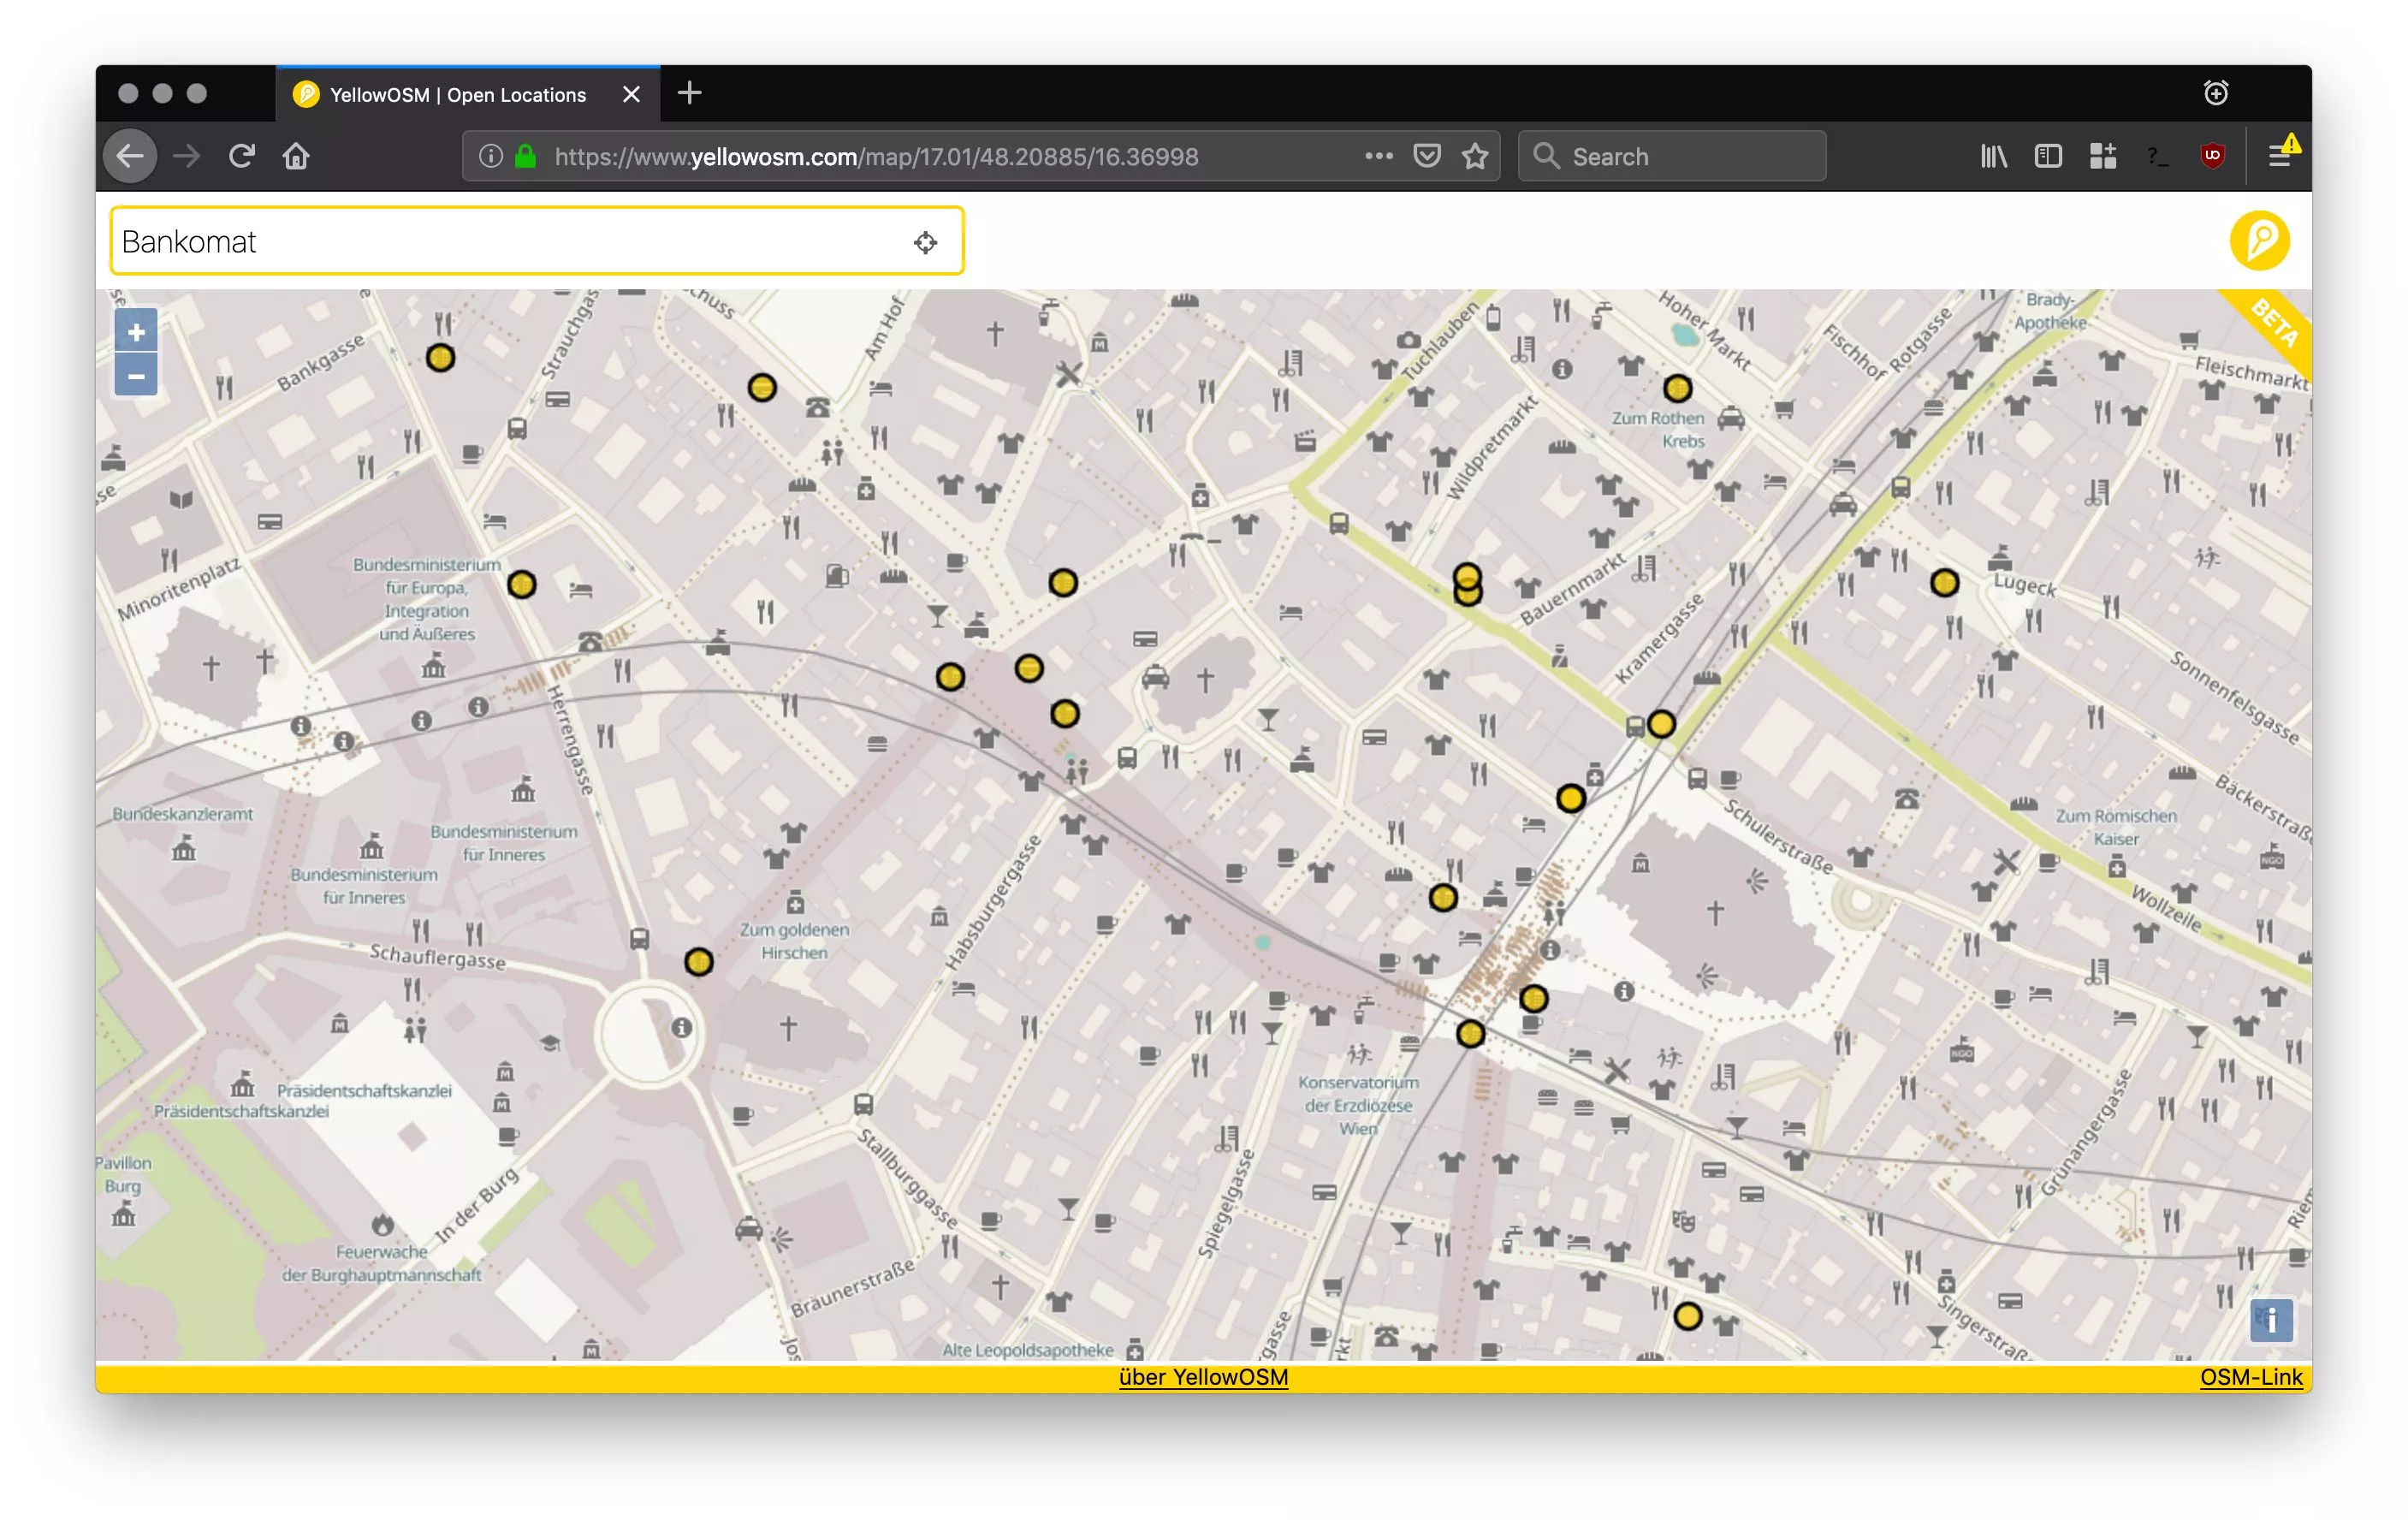Save the page to Pocket

point(1427,155)
